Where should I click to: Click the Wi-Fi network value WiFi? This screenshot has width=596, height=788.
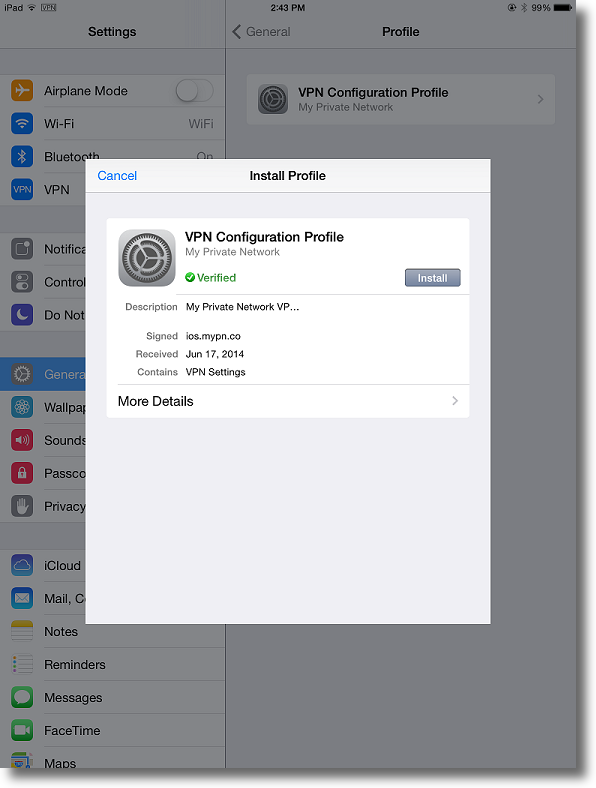pyautogui.click(x=201, y=124)
